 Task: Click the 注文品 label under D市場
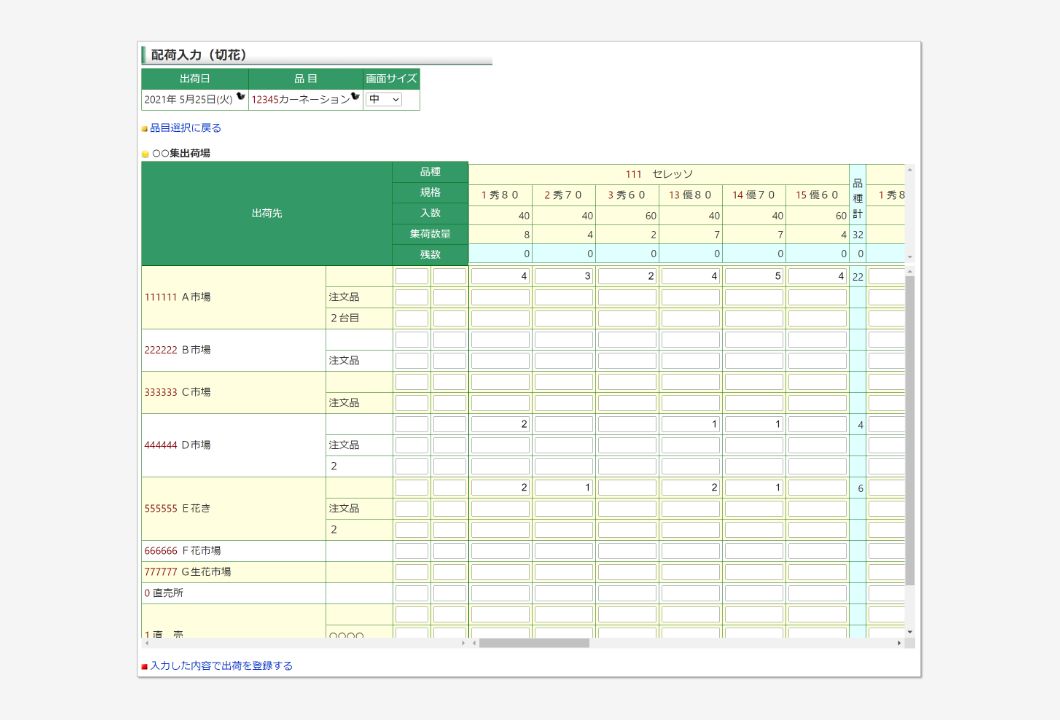(x=344, y=445)
